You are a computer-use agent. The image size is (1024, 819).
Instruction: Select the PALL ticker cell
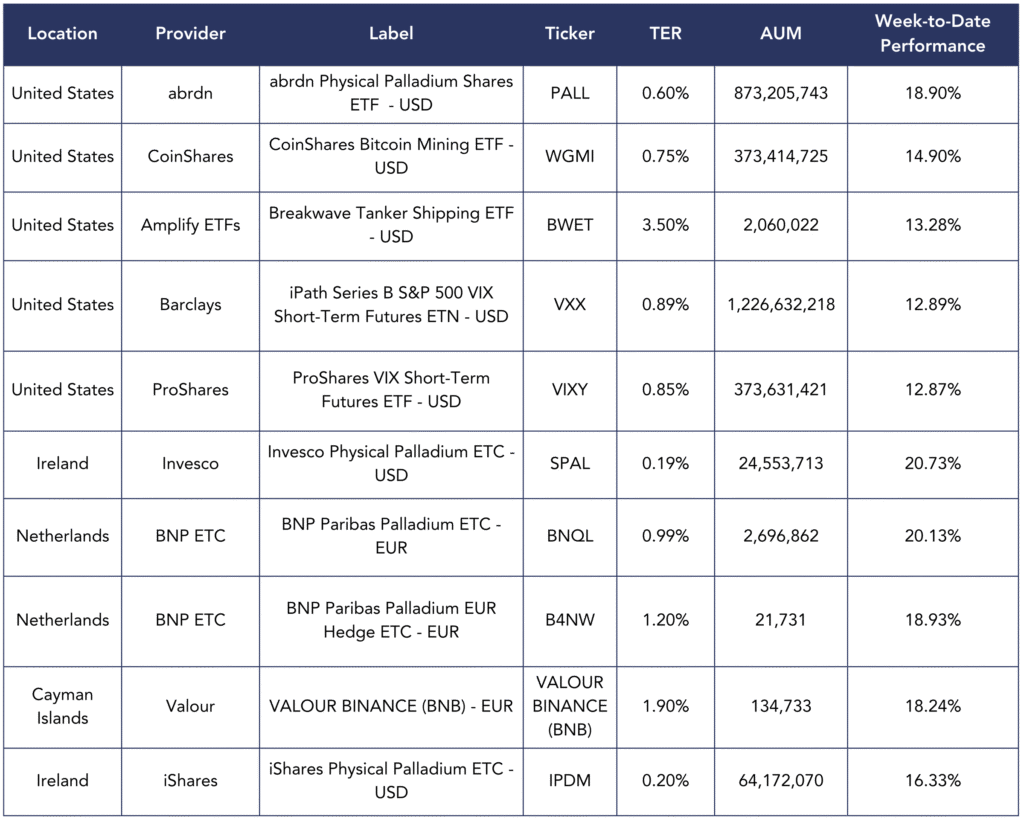(x=569, y=93)
